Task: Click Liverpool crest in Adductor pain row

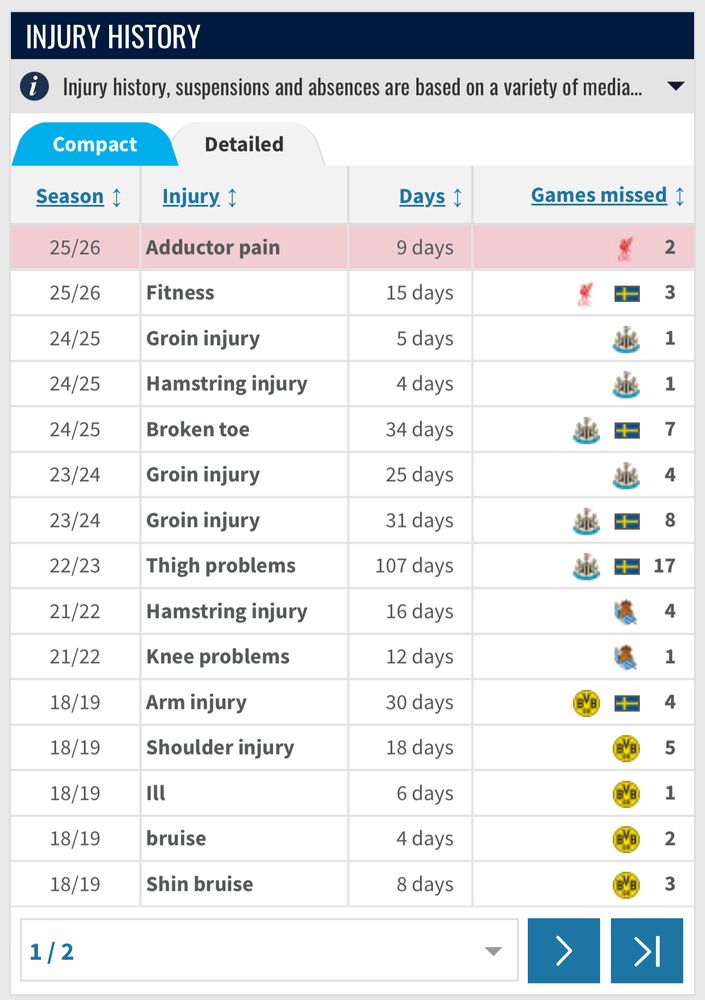Action: pos(626,248)
